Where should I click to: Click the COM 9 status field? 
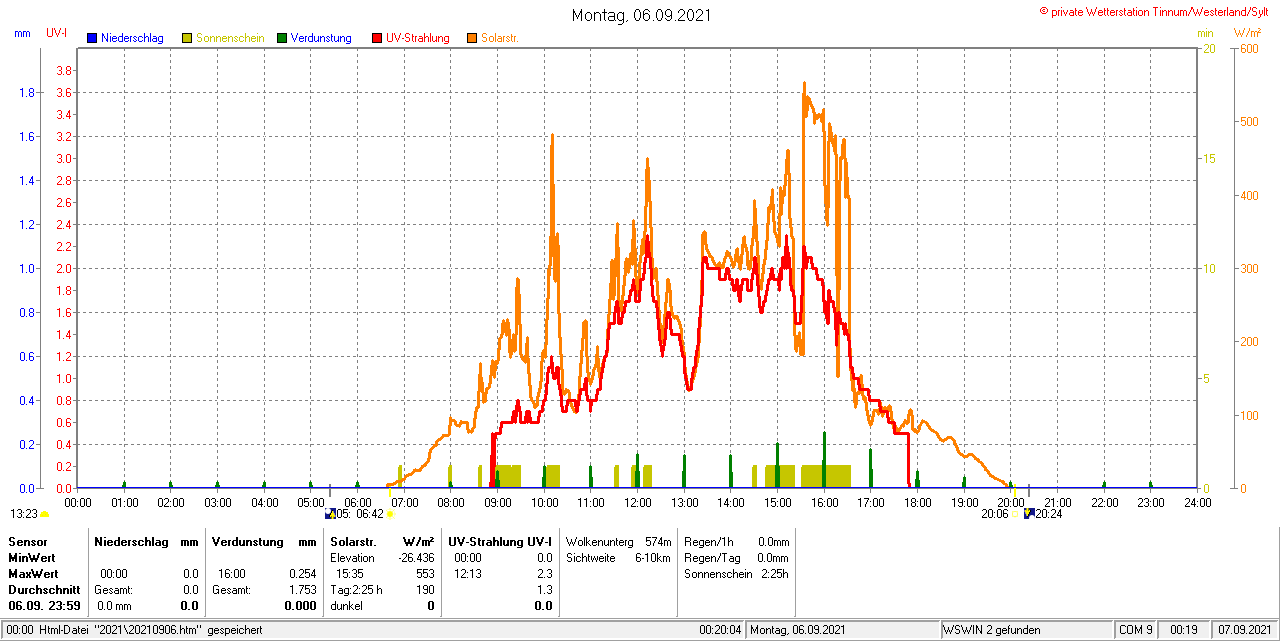[x=1136, y=630]
